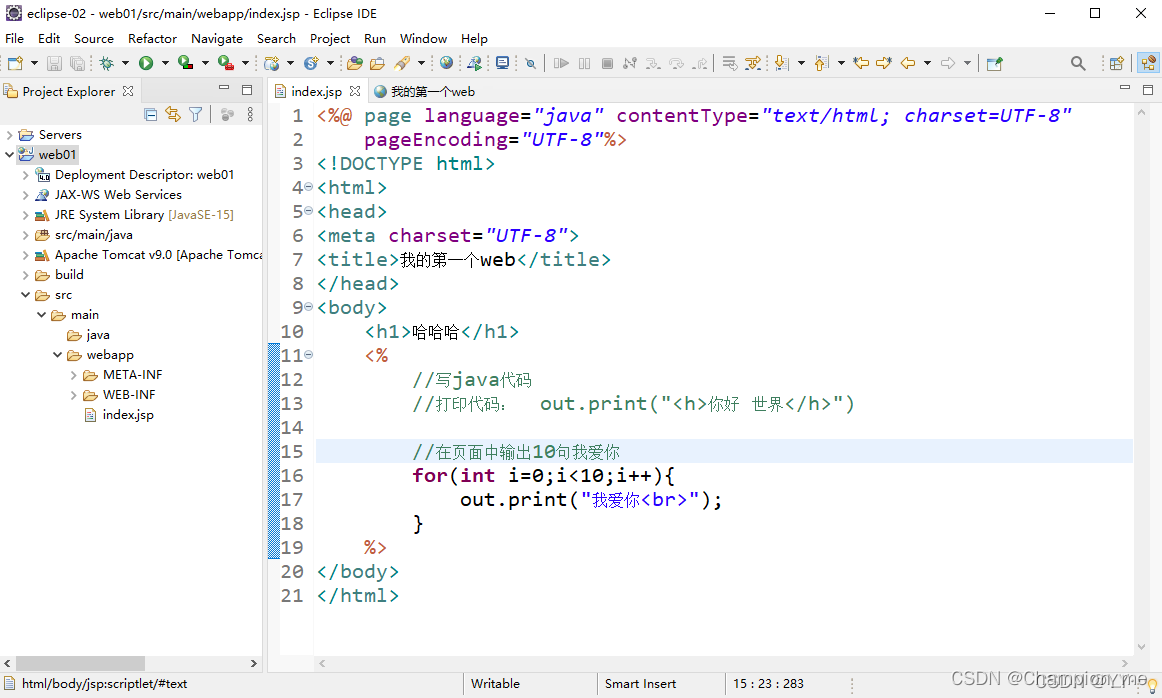Image resolution: width=1162 pixels, height=698 pixels.
Task: Click the Previous Annotation up-arrow icon
Action: (821, 64)
